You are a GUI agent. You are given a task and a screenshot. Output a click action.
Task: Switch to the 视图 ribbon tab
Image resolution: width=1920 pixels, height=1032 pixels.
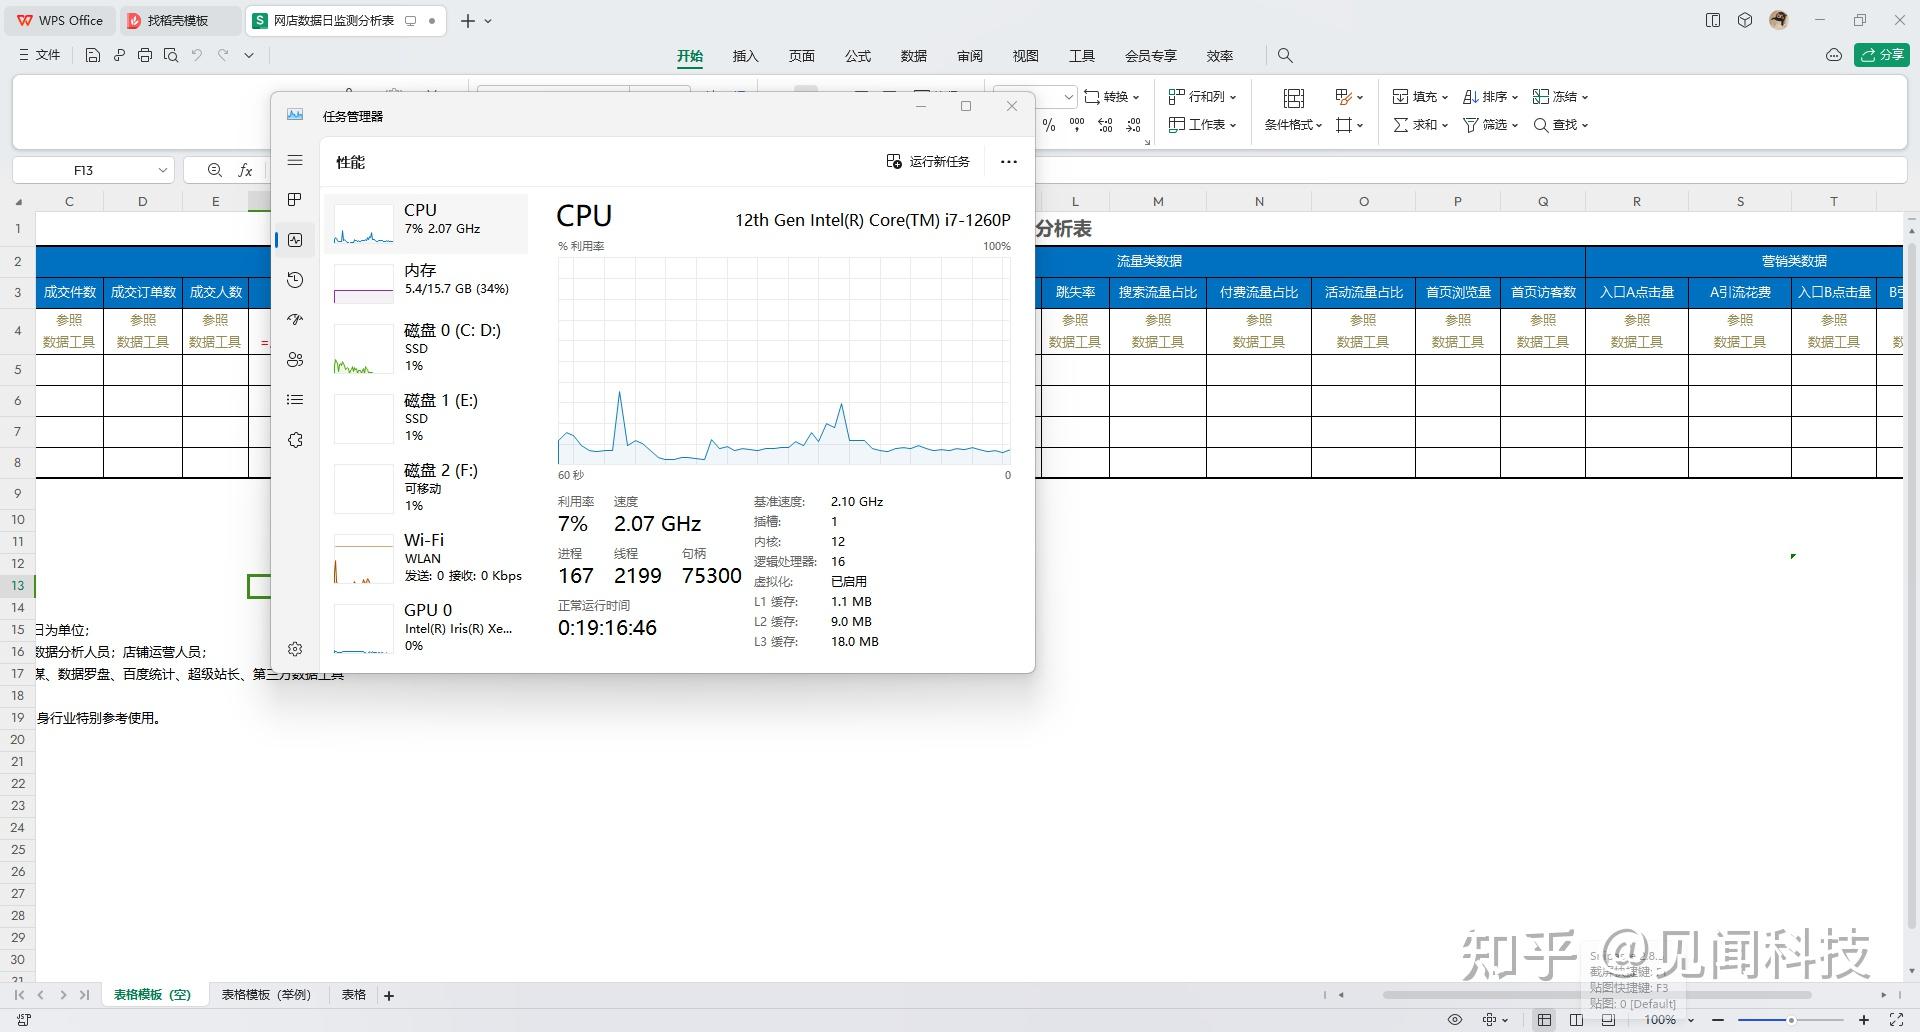1025,56
